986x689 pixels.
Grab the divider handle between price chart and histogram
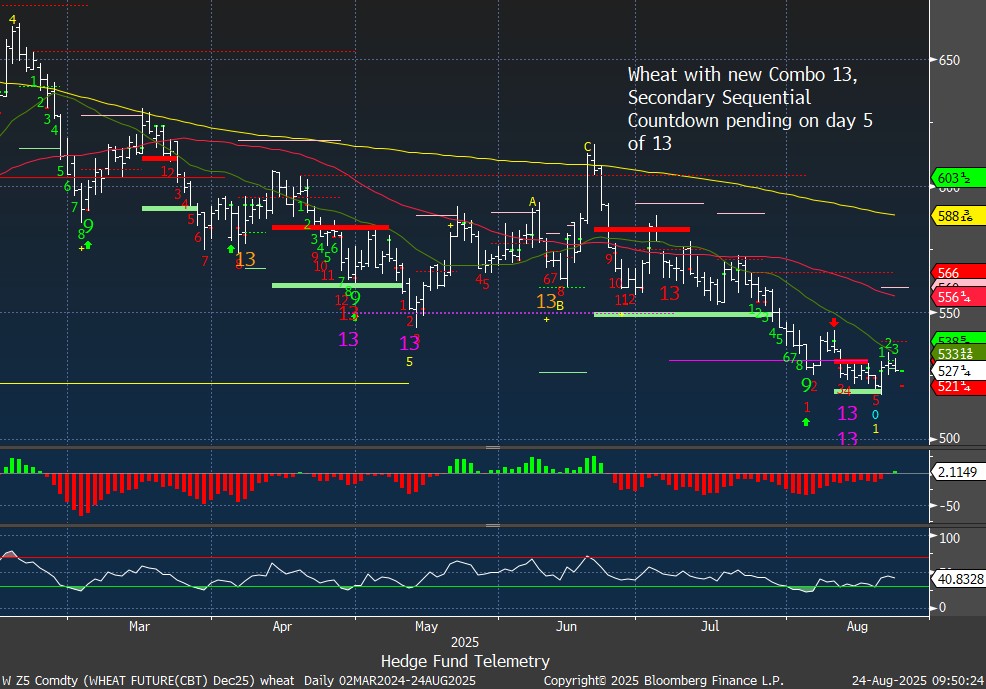(493, 447)
